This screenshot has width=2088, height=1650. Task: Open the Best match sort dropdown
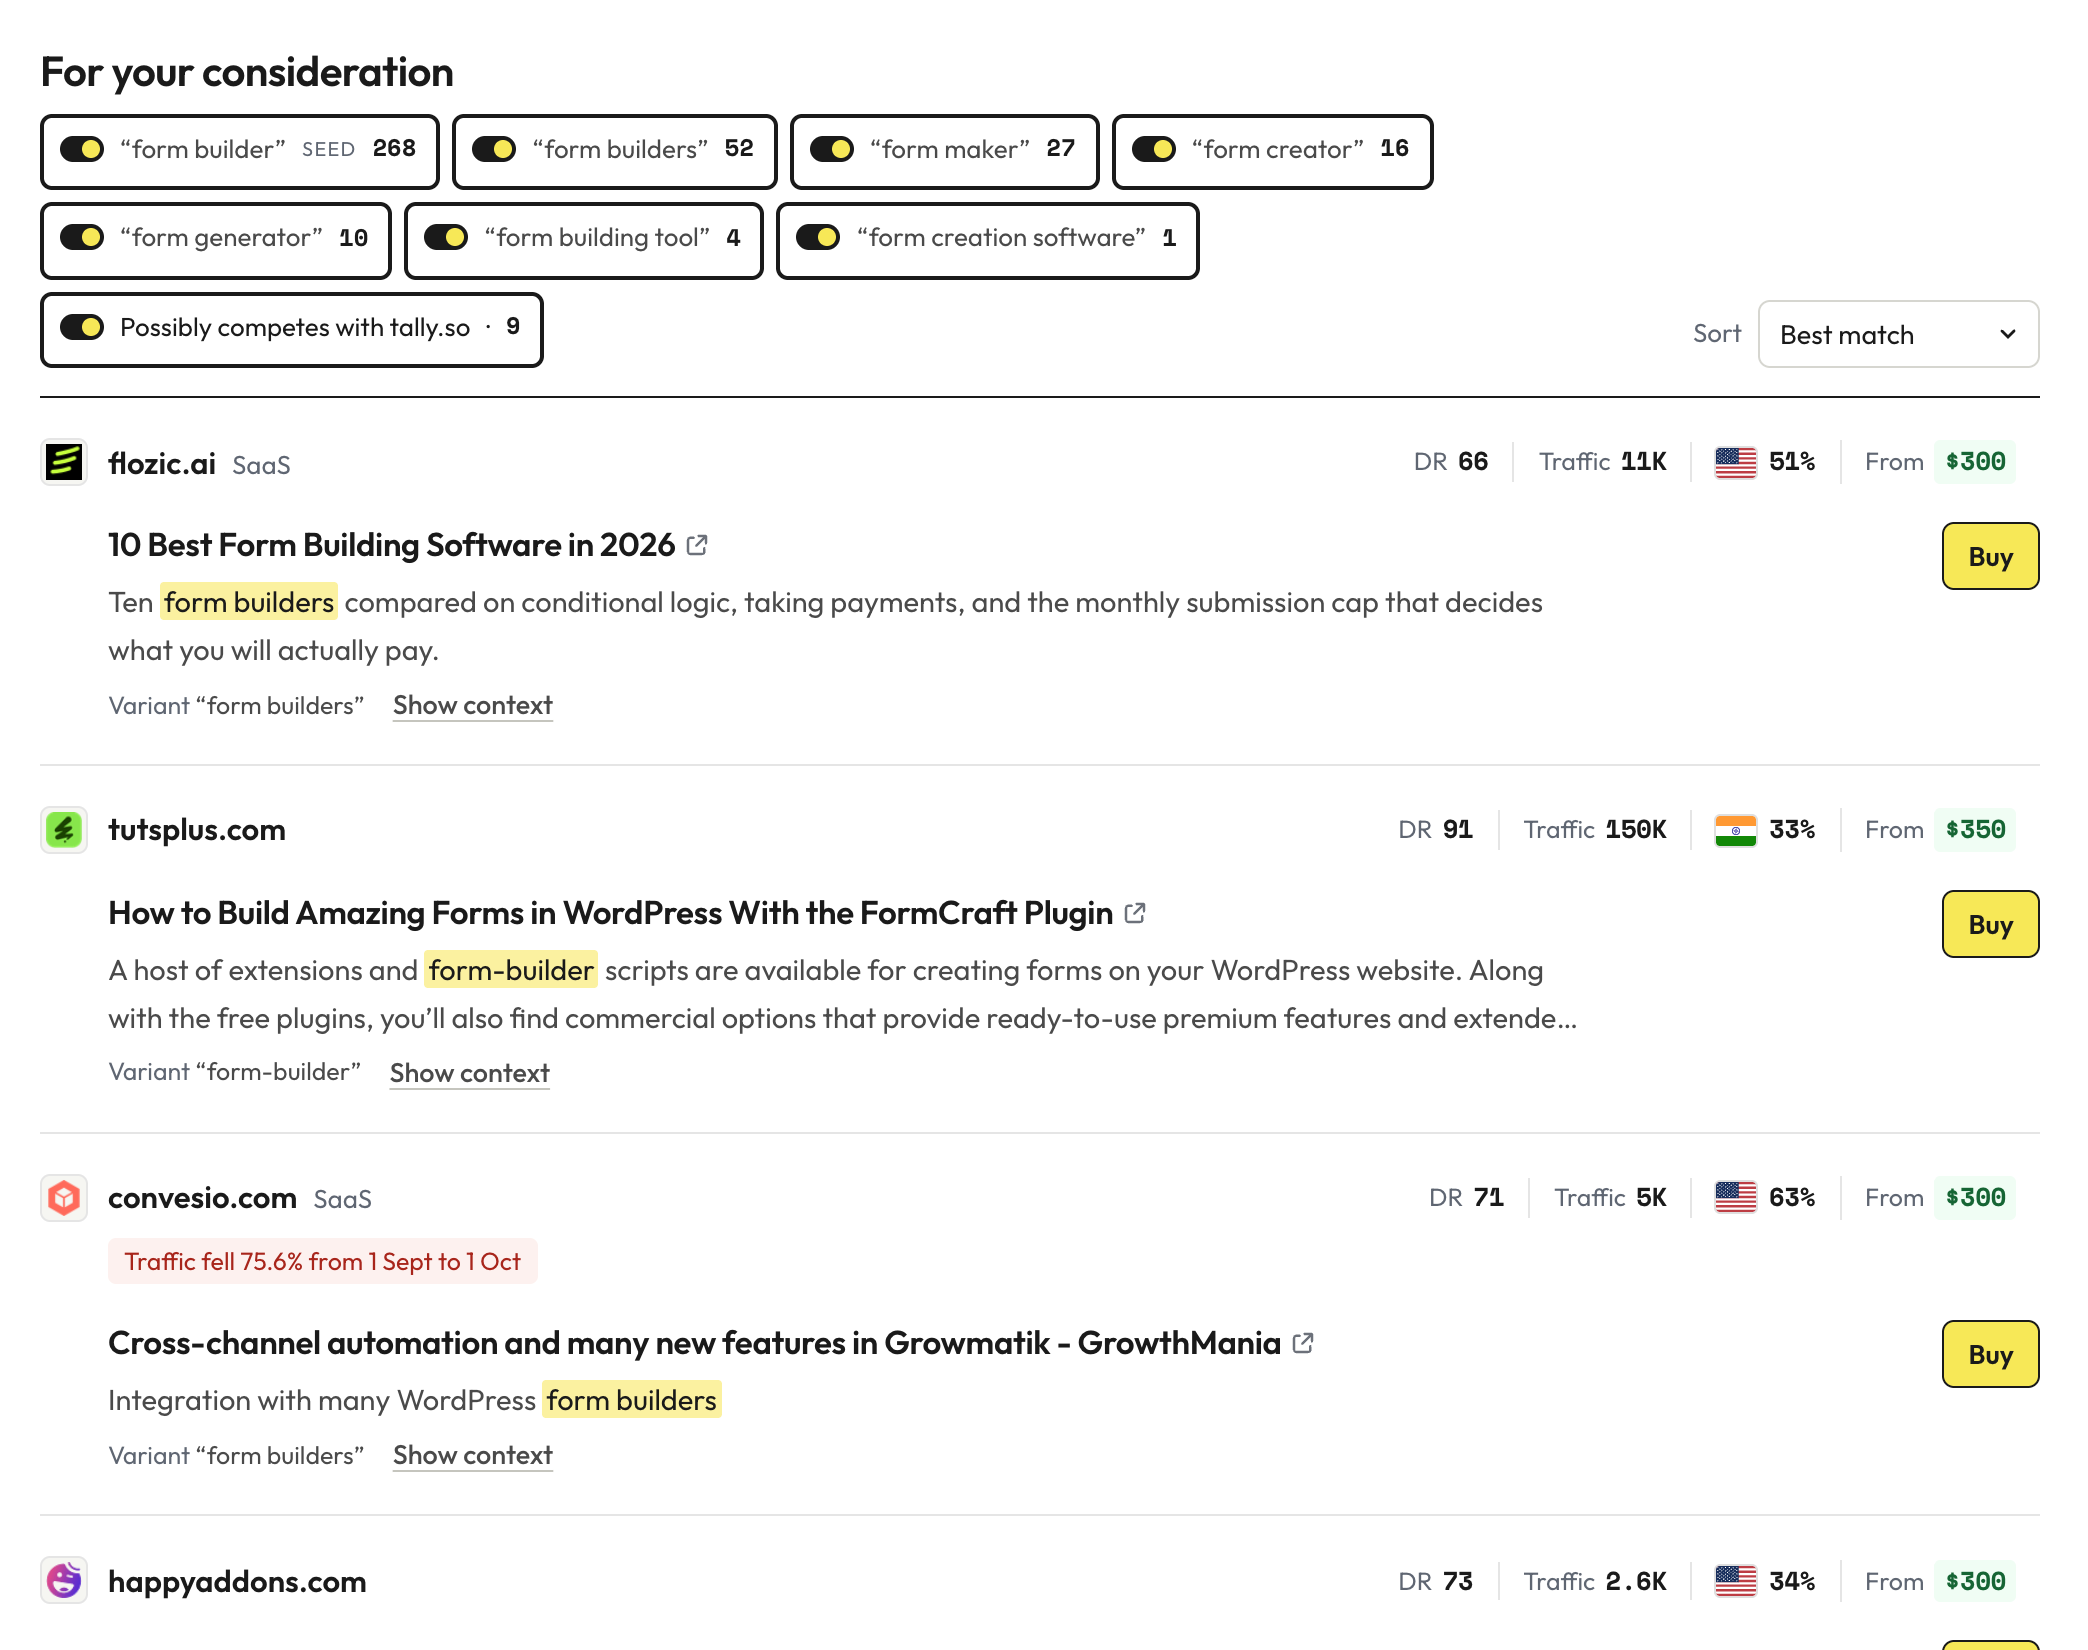(x=1898, y=334)
